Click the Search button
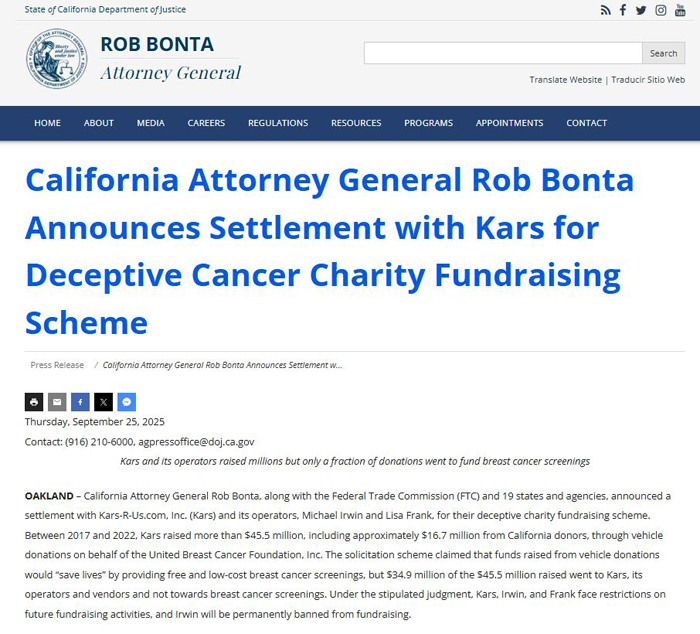The width and height of the screenshot is (700, 634). 663,53
